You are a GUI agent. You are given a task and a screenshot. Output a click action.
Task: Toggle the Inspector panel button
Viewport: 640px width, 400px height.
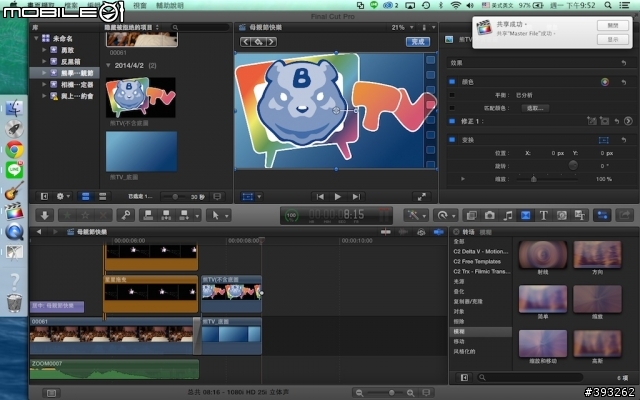[602, 215]
